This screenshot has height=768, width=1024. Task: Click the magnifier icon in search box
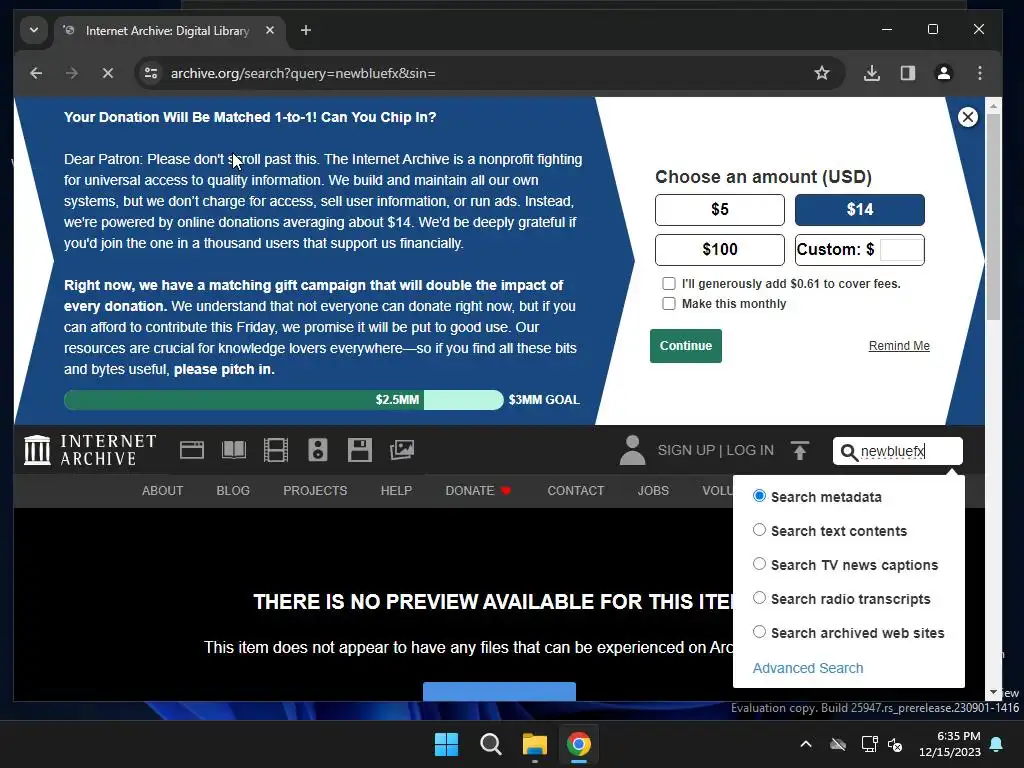(x=848, y=452)
